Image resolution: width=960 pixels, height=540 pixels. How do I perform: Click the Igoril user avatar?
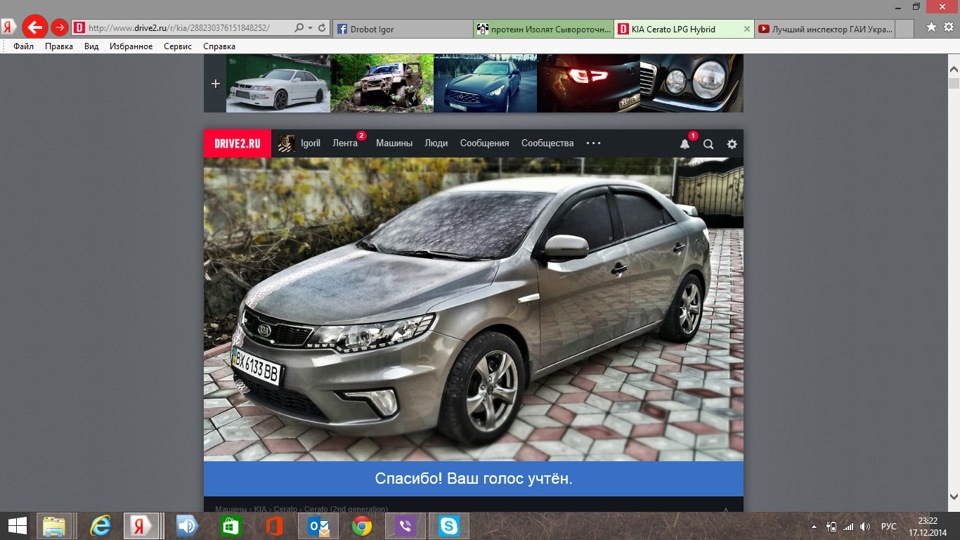286,143
